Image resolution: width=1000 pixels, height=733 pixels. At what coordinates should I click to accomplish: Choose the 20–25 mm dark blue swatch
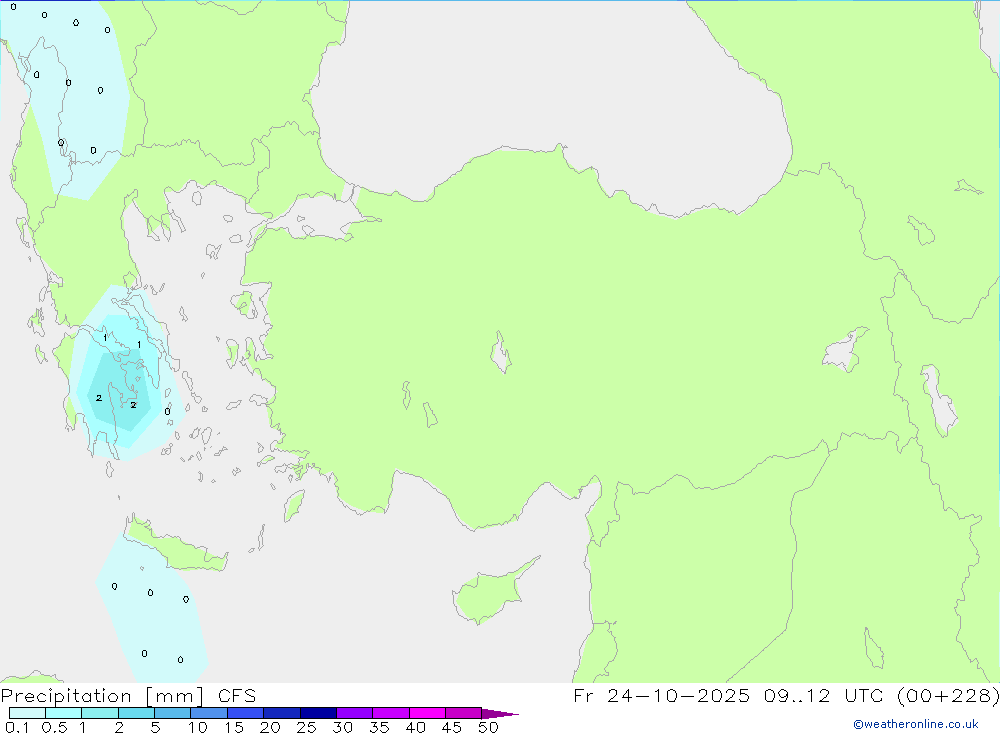[282, 713]
